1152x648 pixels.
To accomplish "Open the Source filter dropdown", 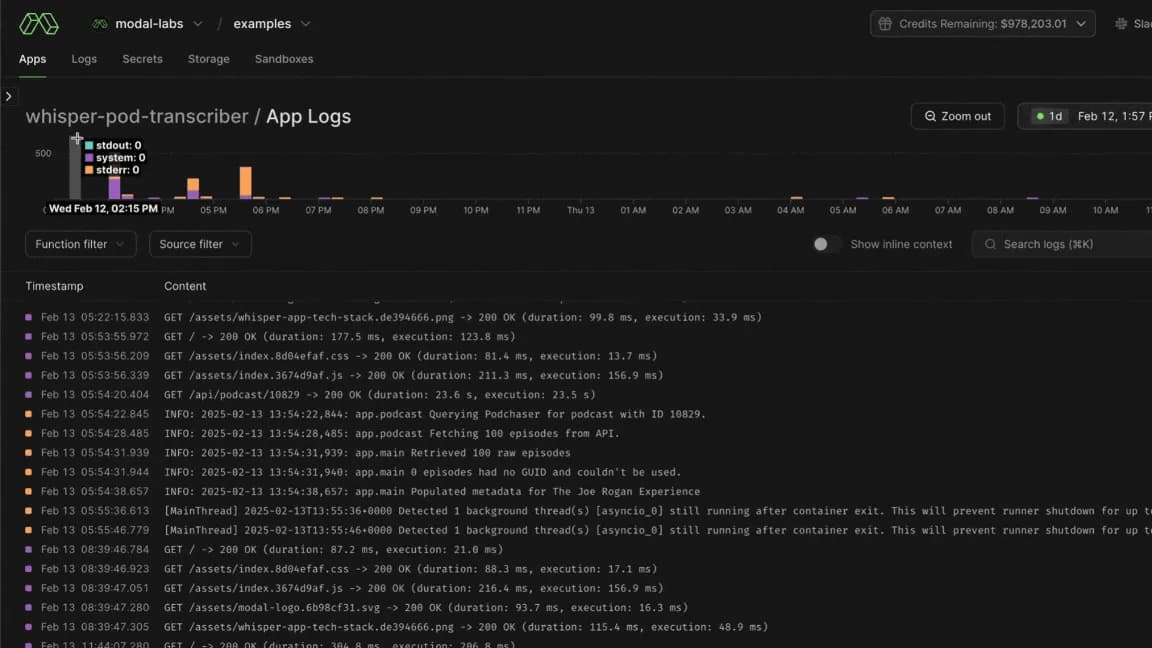I will point(200,244).
